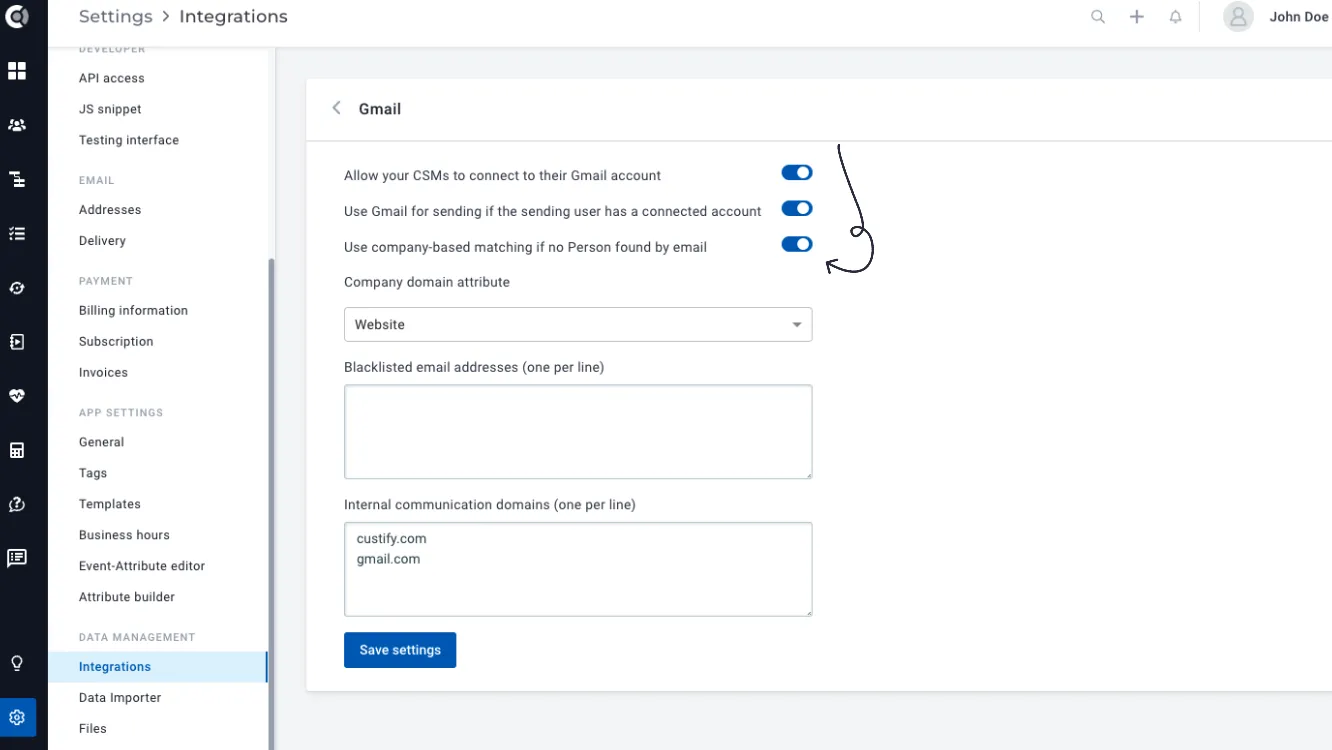Click the search magnifier icon
This screenshot has height=750, width=1332.
tap(1098, 17)
